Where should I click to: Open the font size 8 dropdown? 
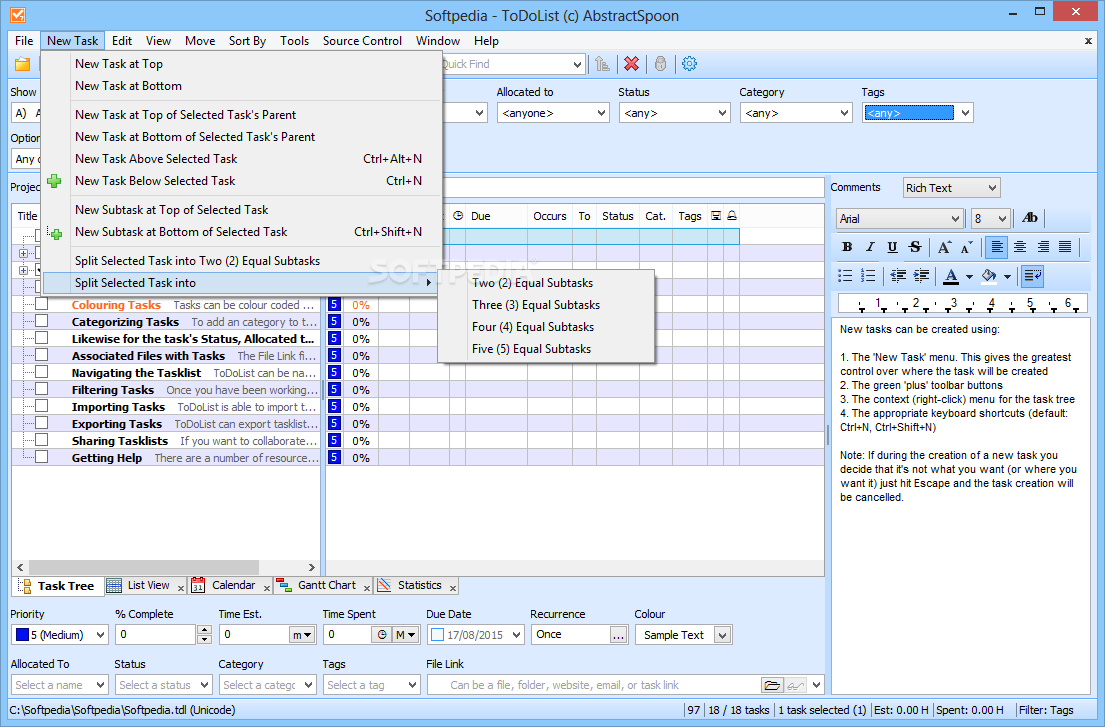(x=1002, y=218)
